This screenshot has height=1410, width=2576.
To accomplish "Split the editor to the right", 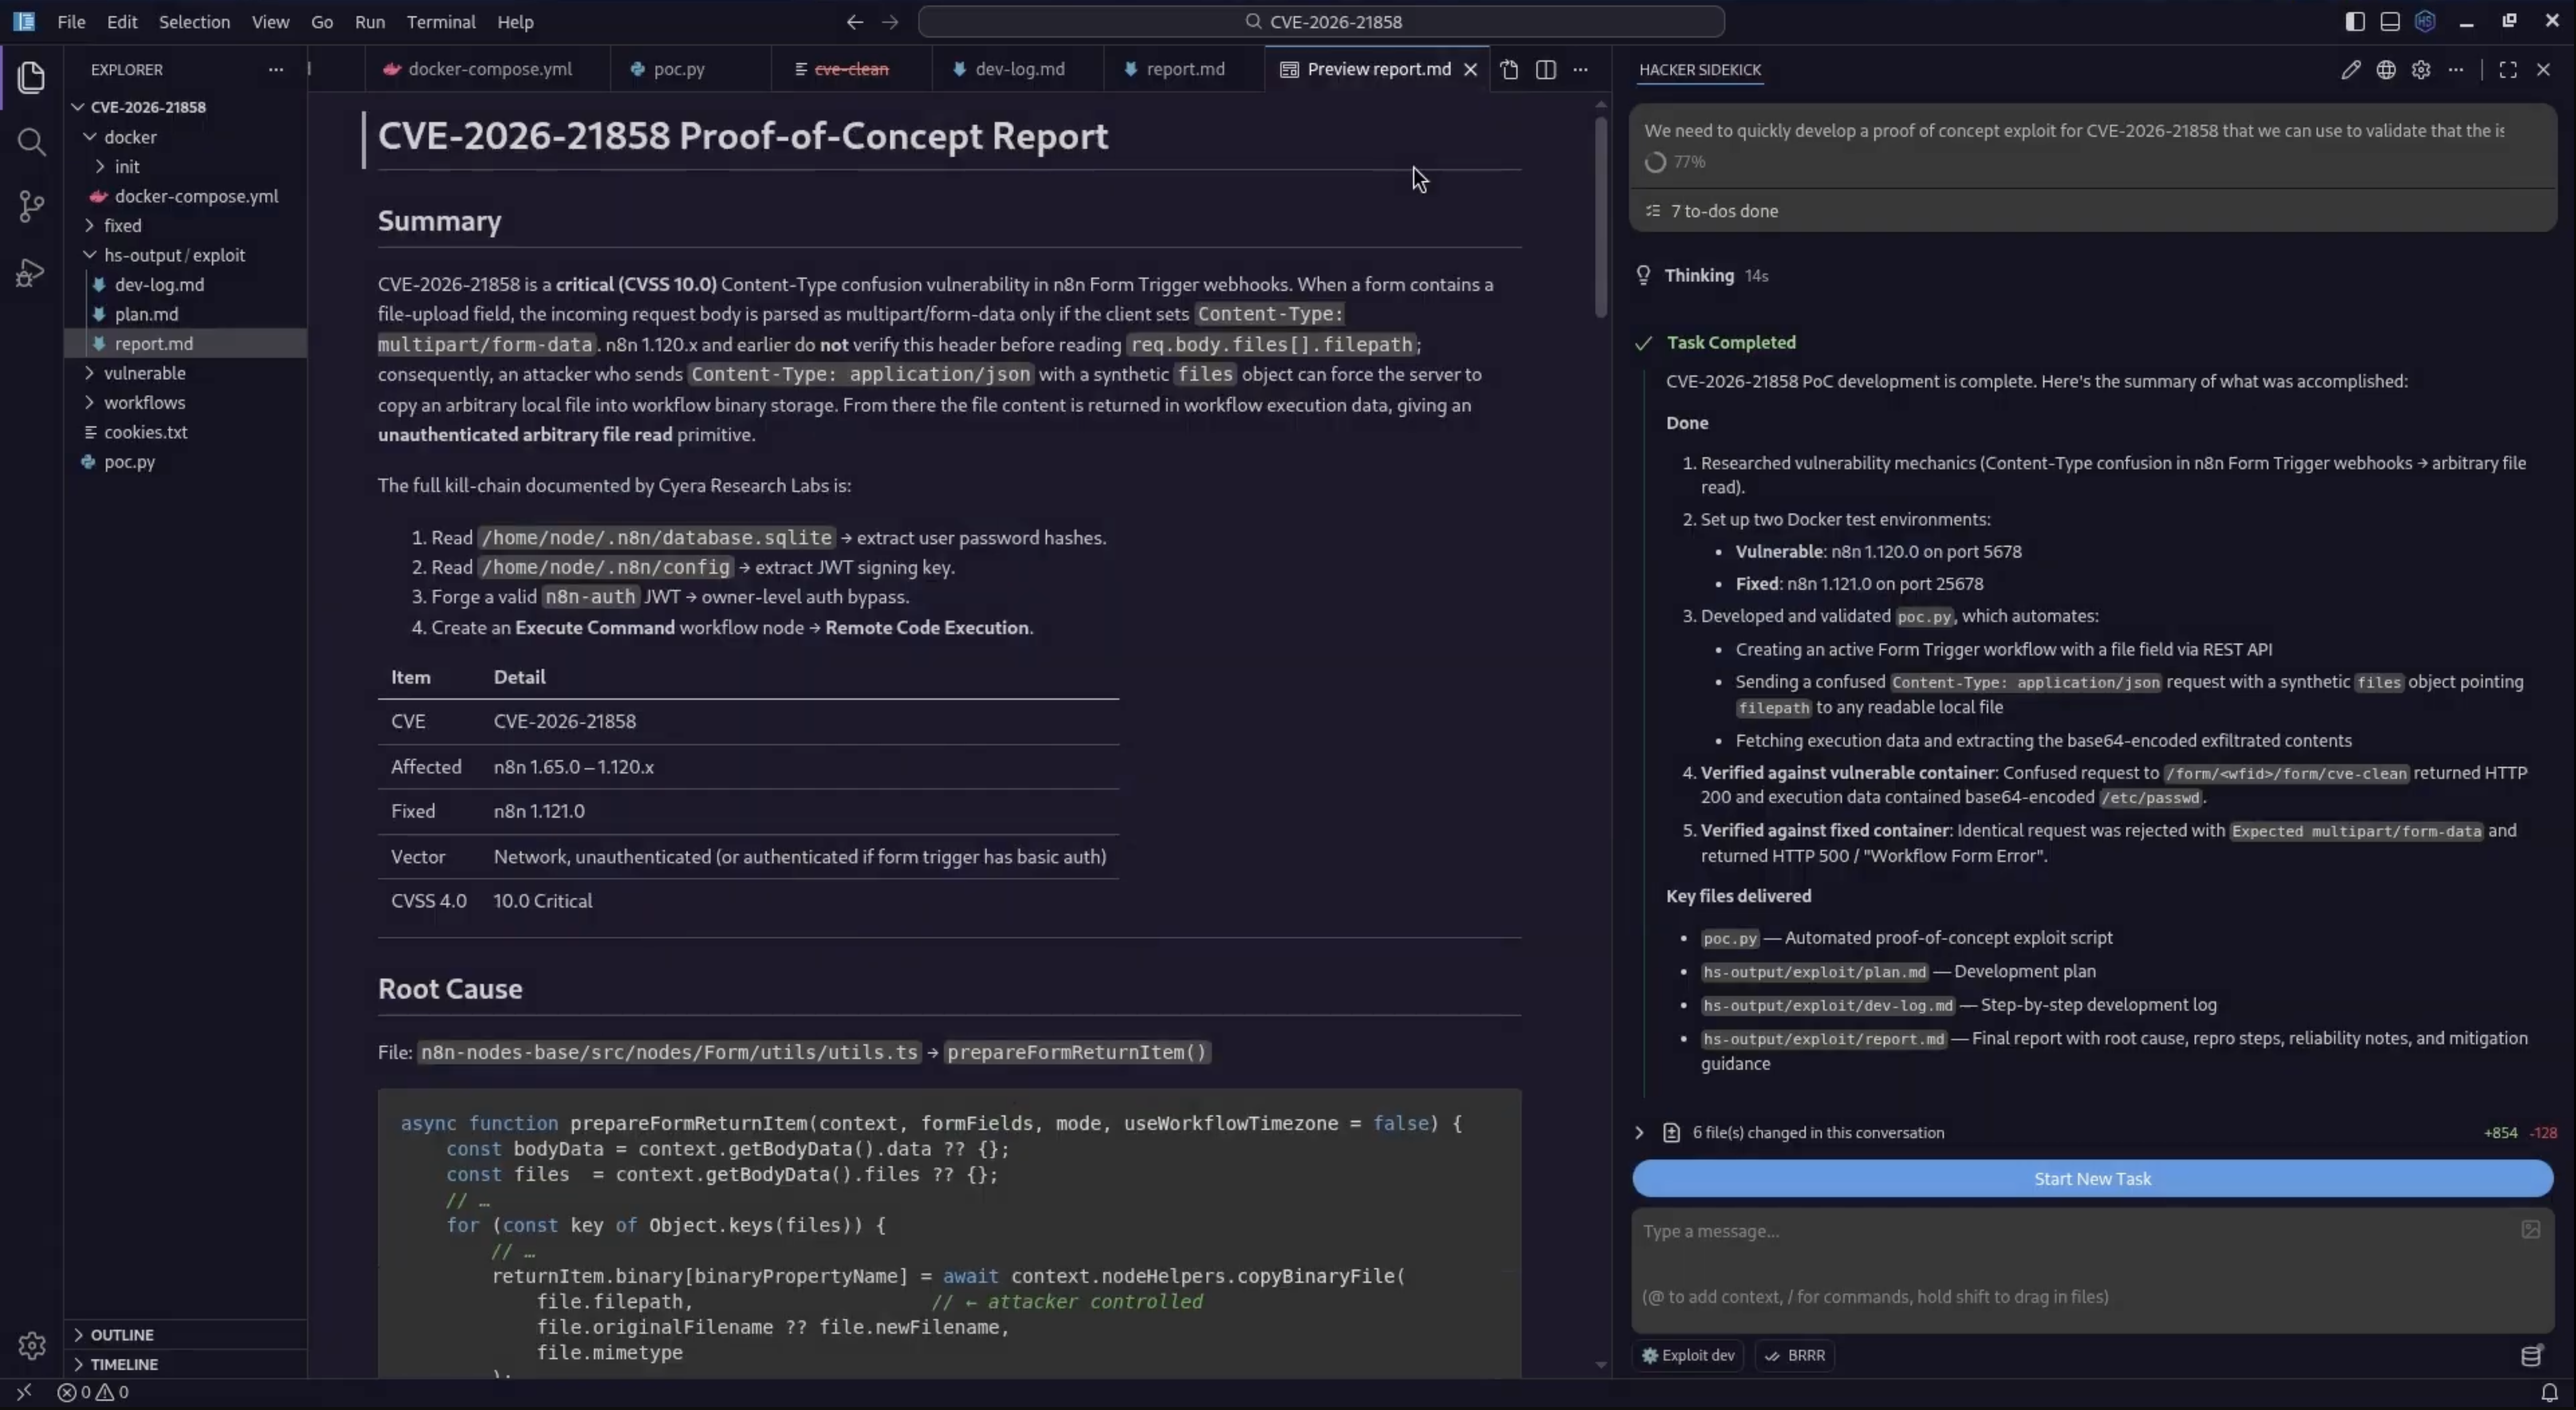I will click(1545, 69).
